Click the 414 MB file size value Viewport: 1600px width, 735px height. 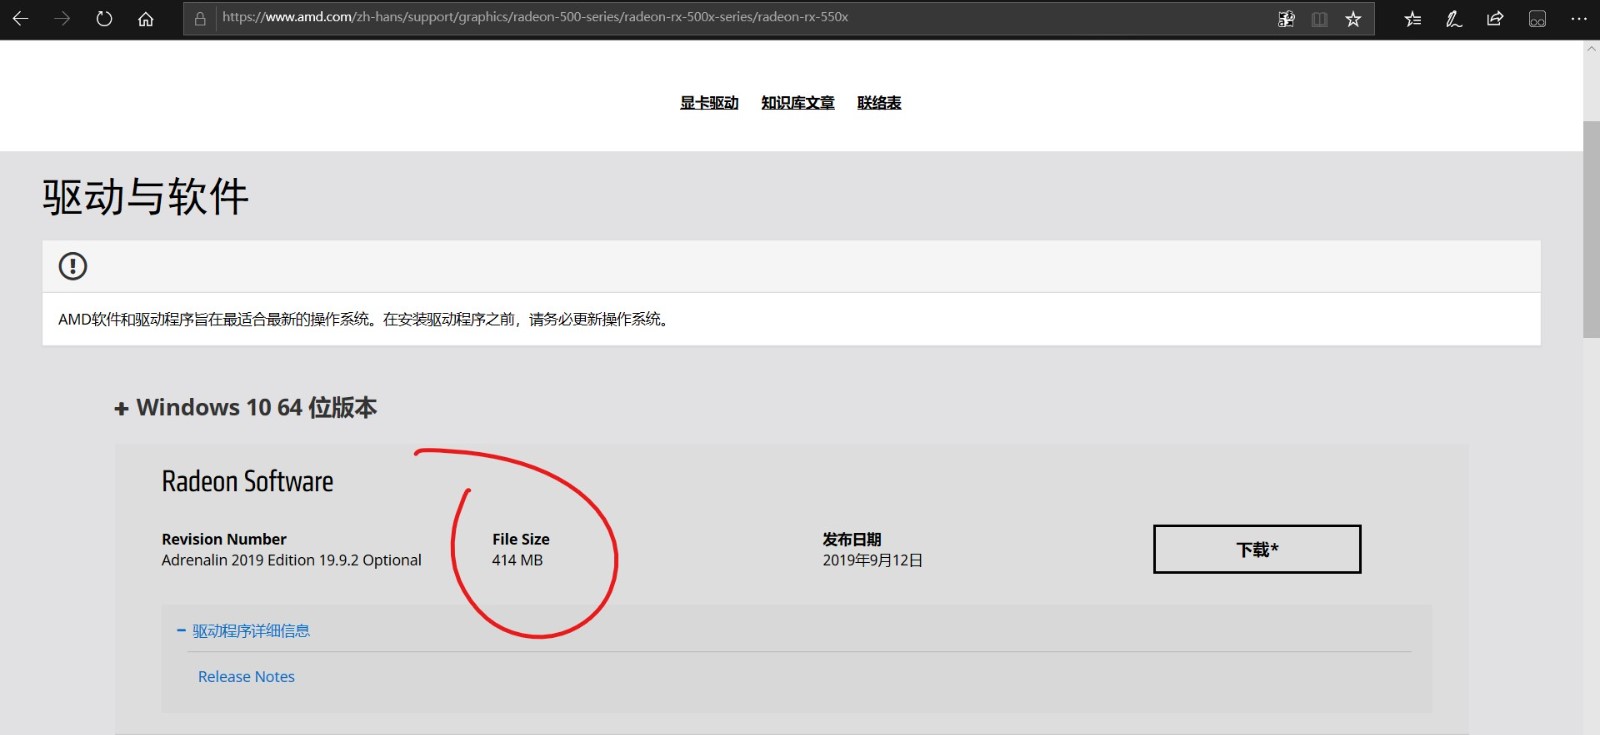pos(517,560)
